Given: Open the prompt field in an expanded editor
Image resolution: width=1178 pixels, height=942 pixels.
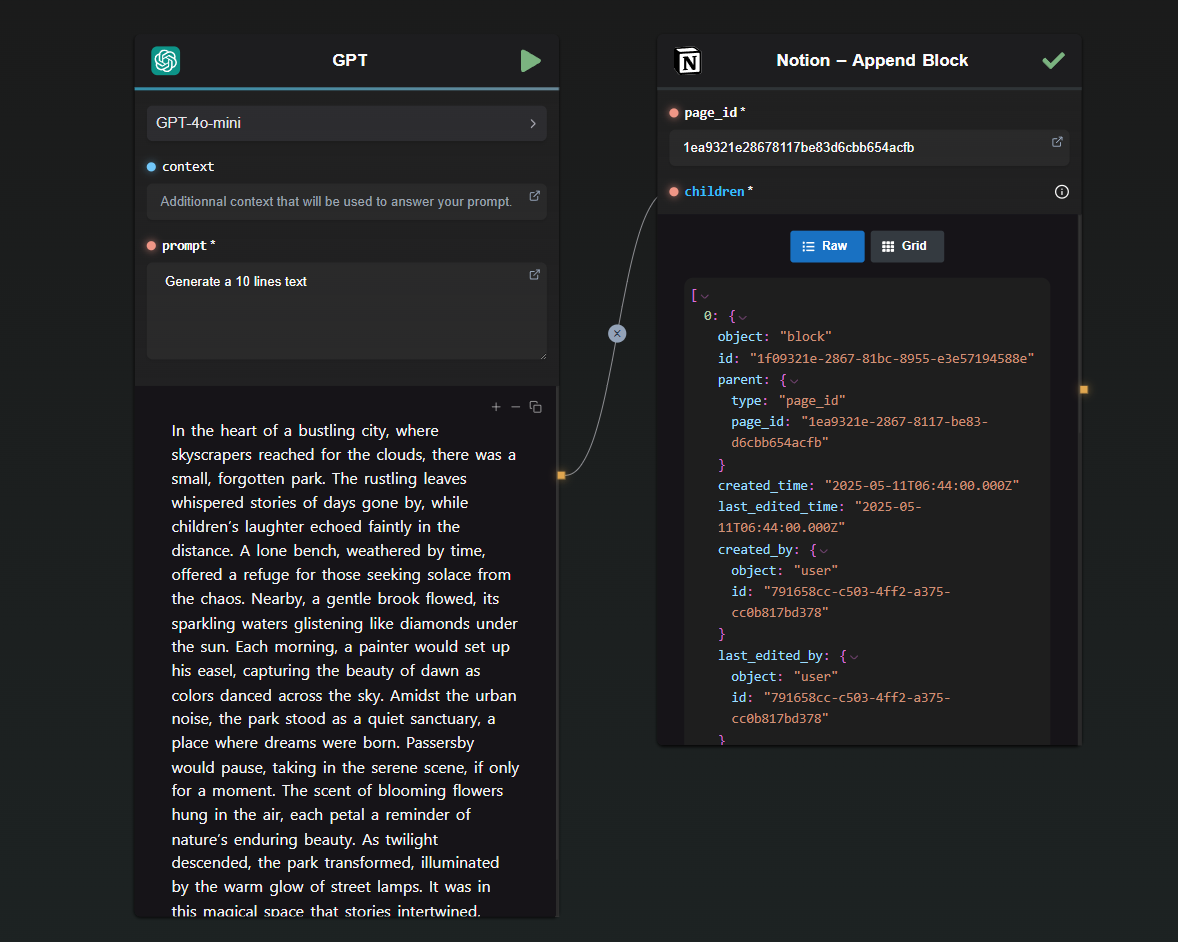Looking at the screenshot, I should tap(534, 275).
